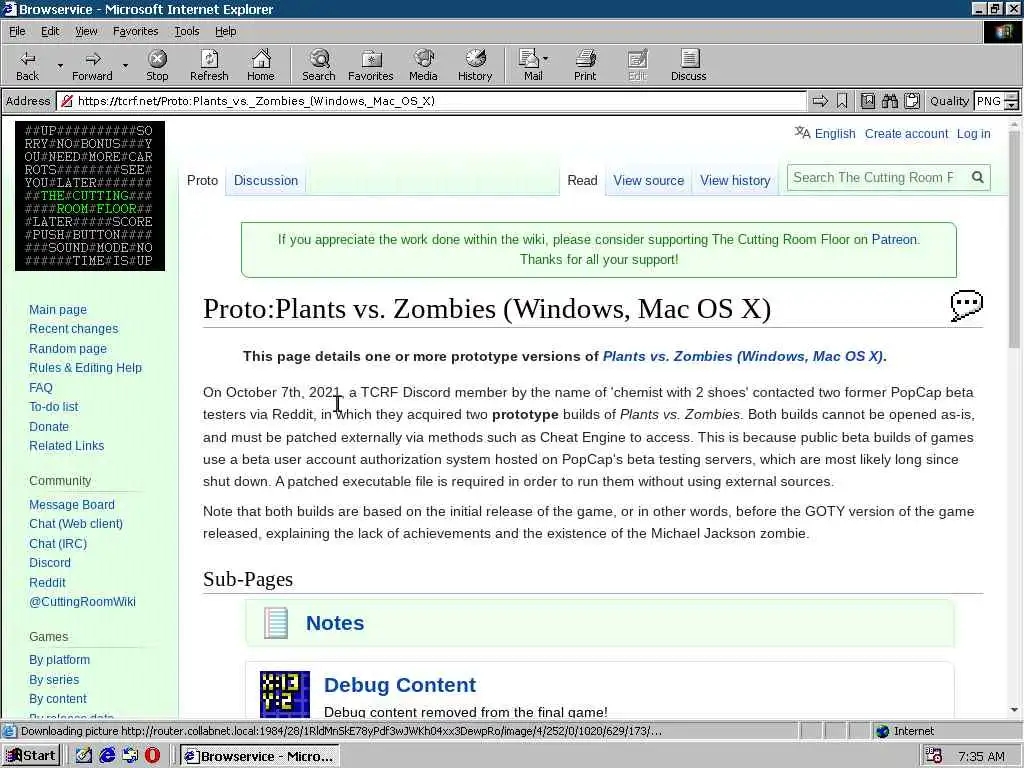Open the Discord sidebar link
The image size is (1024, 768).
click(50, 563)
